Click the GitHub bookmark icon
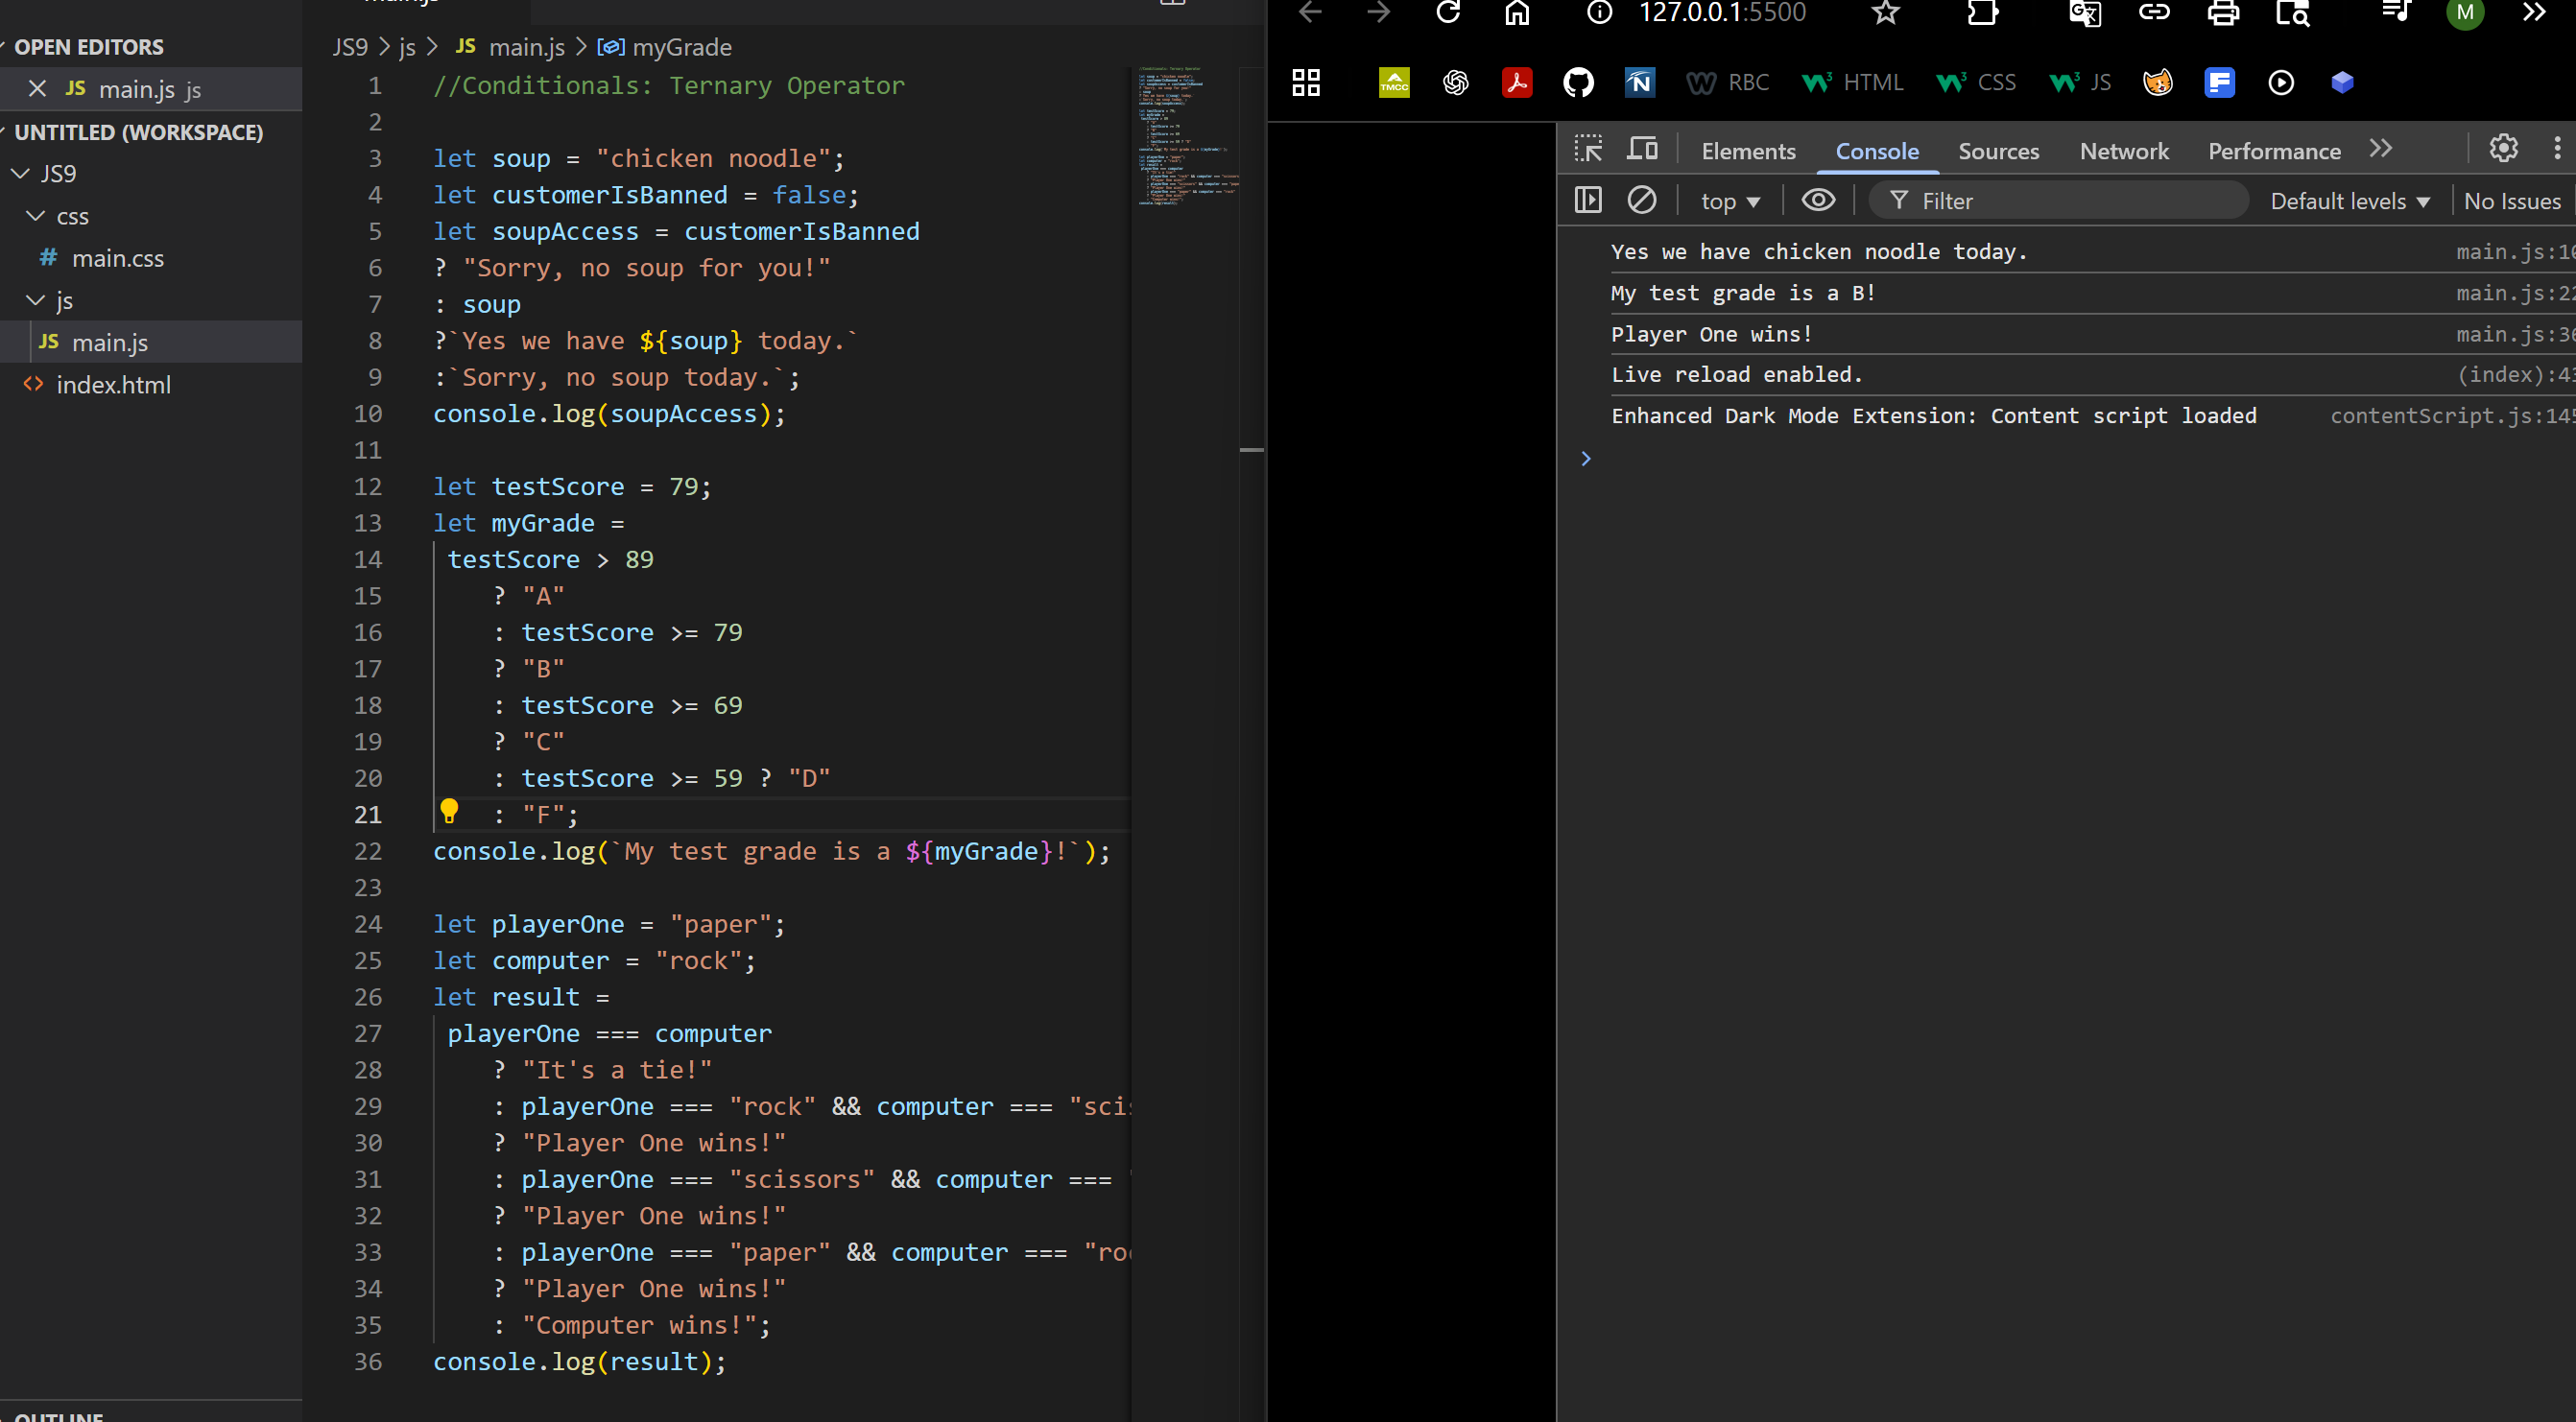 click(1578, 82)
